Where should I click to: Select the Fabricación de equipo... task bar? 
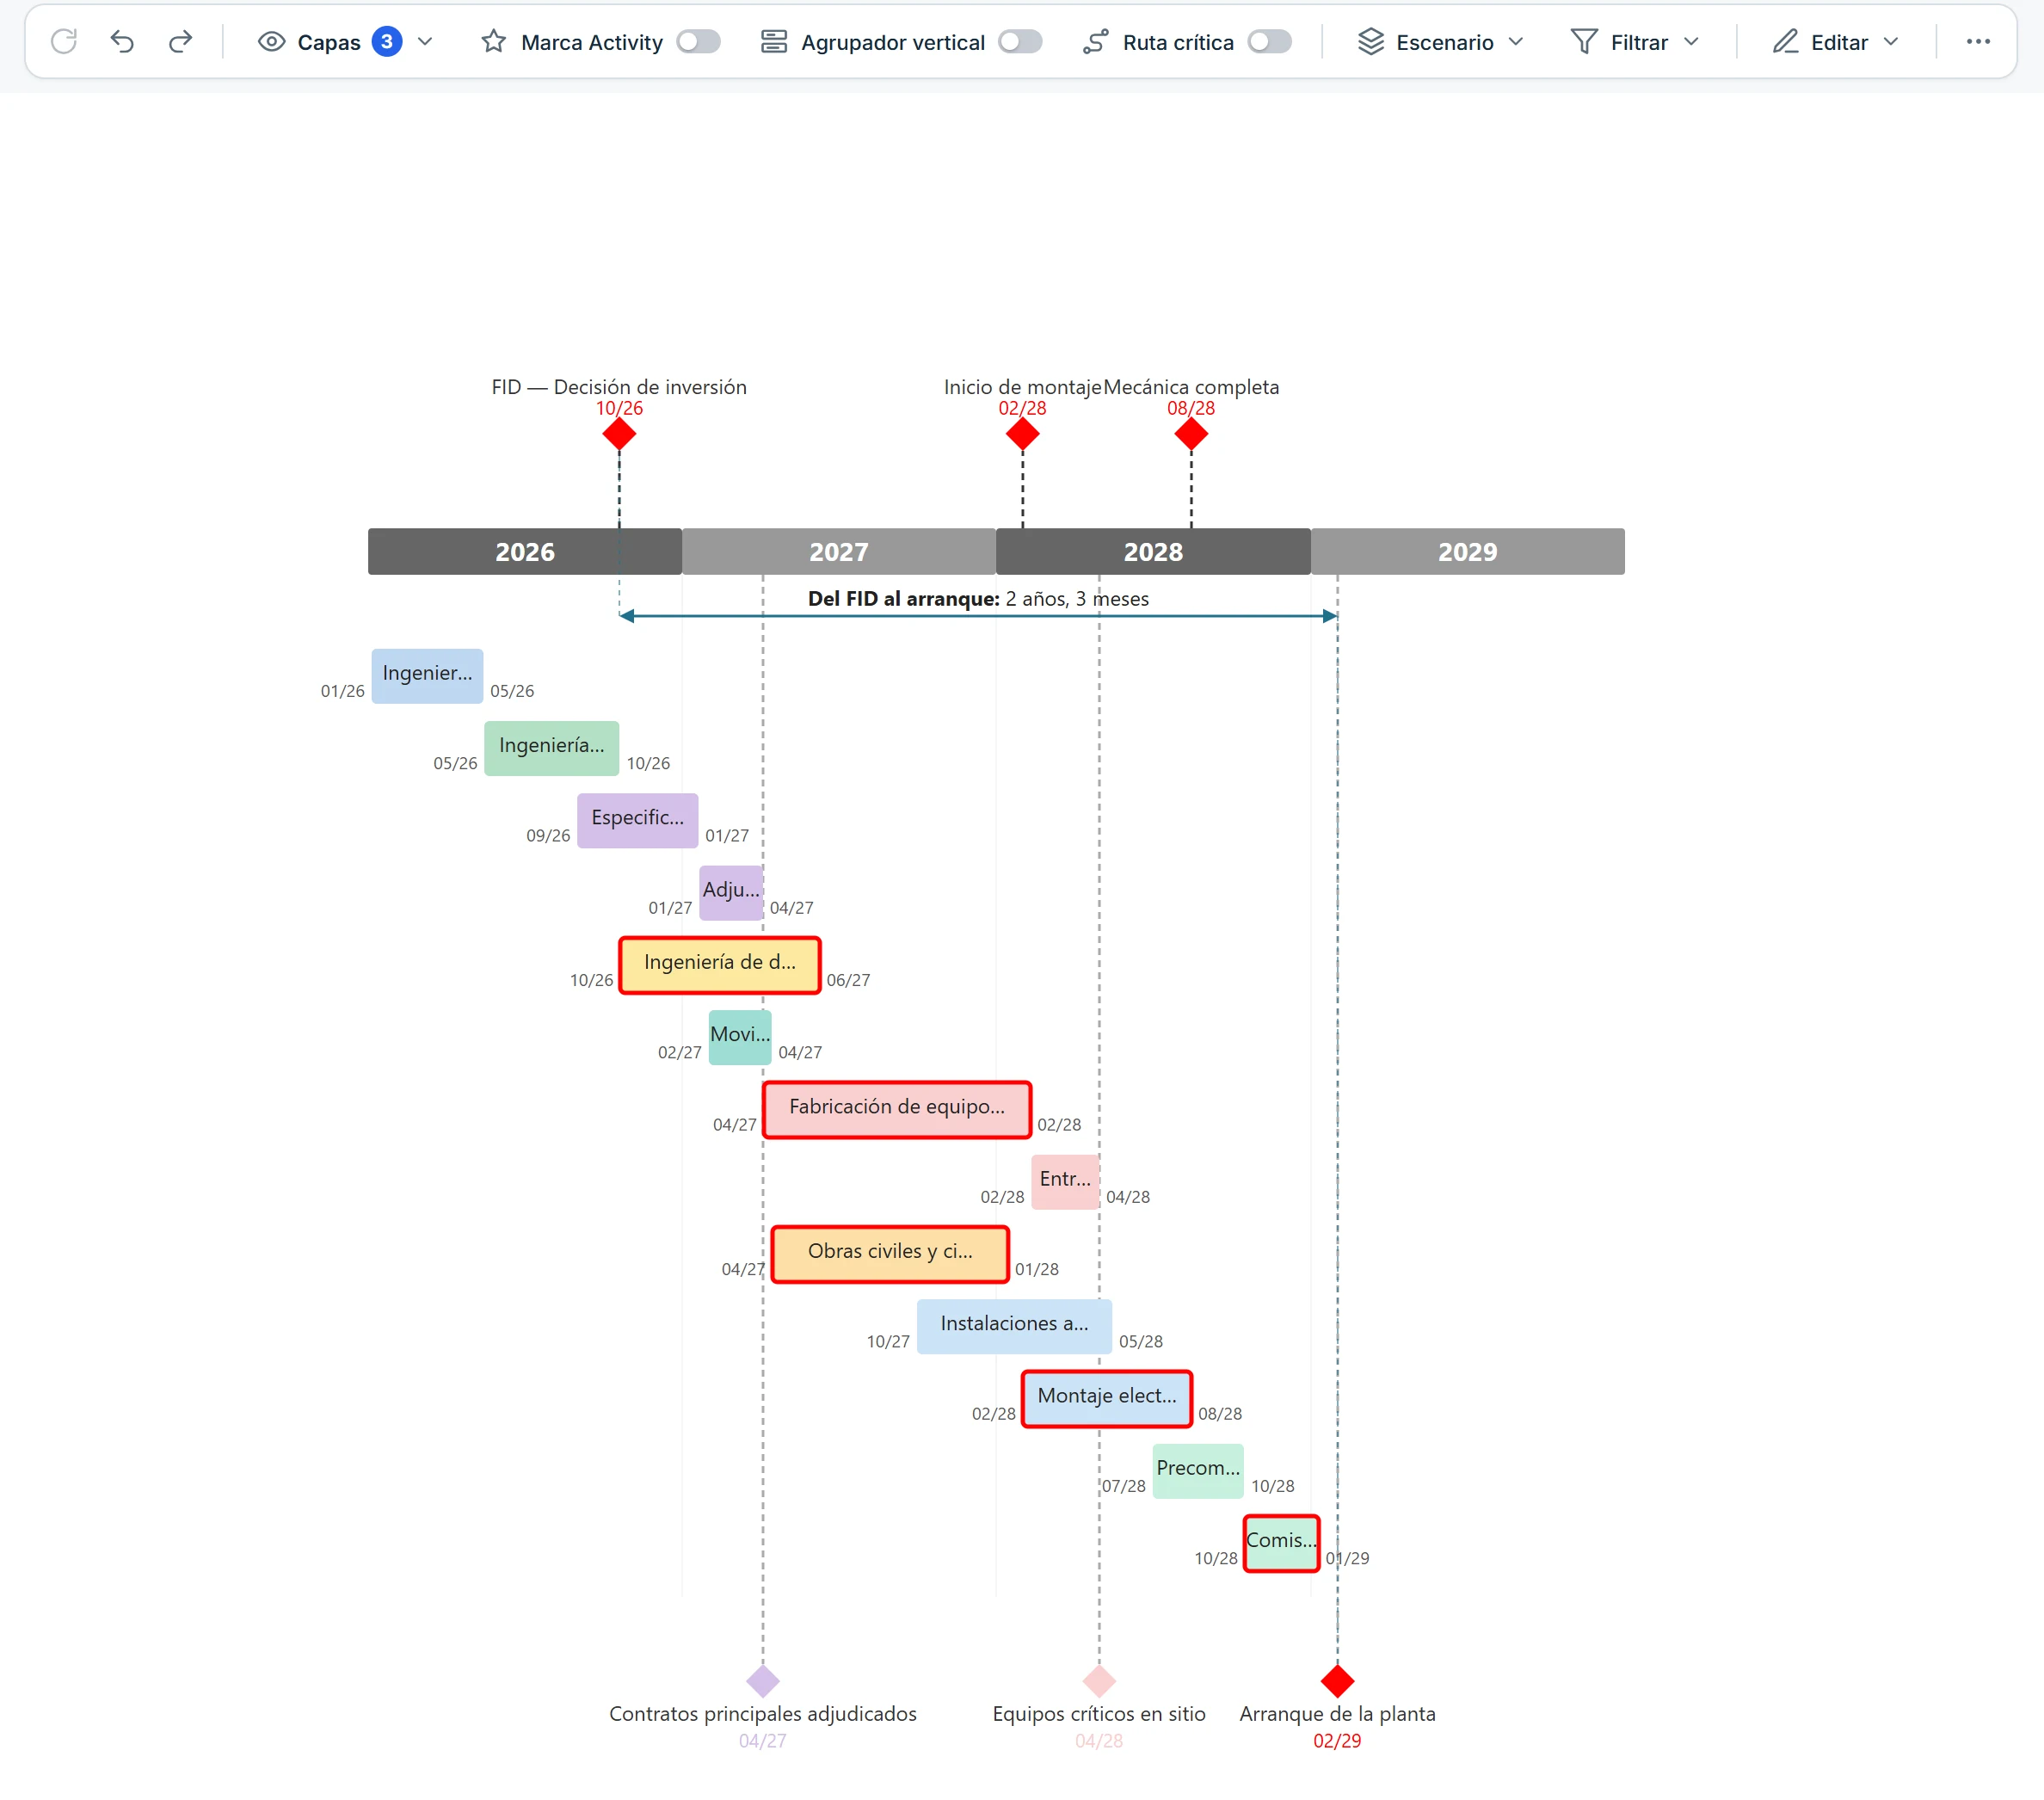[x=897, y=1109]
